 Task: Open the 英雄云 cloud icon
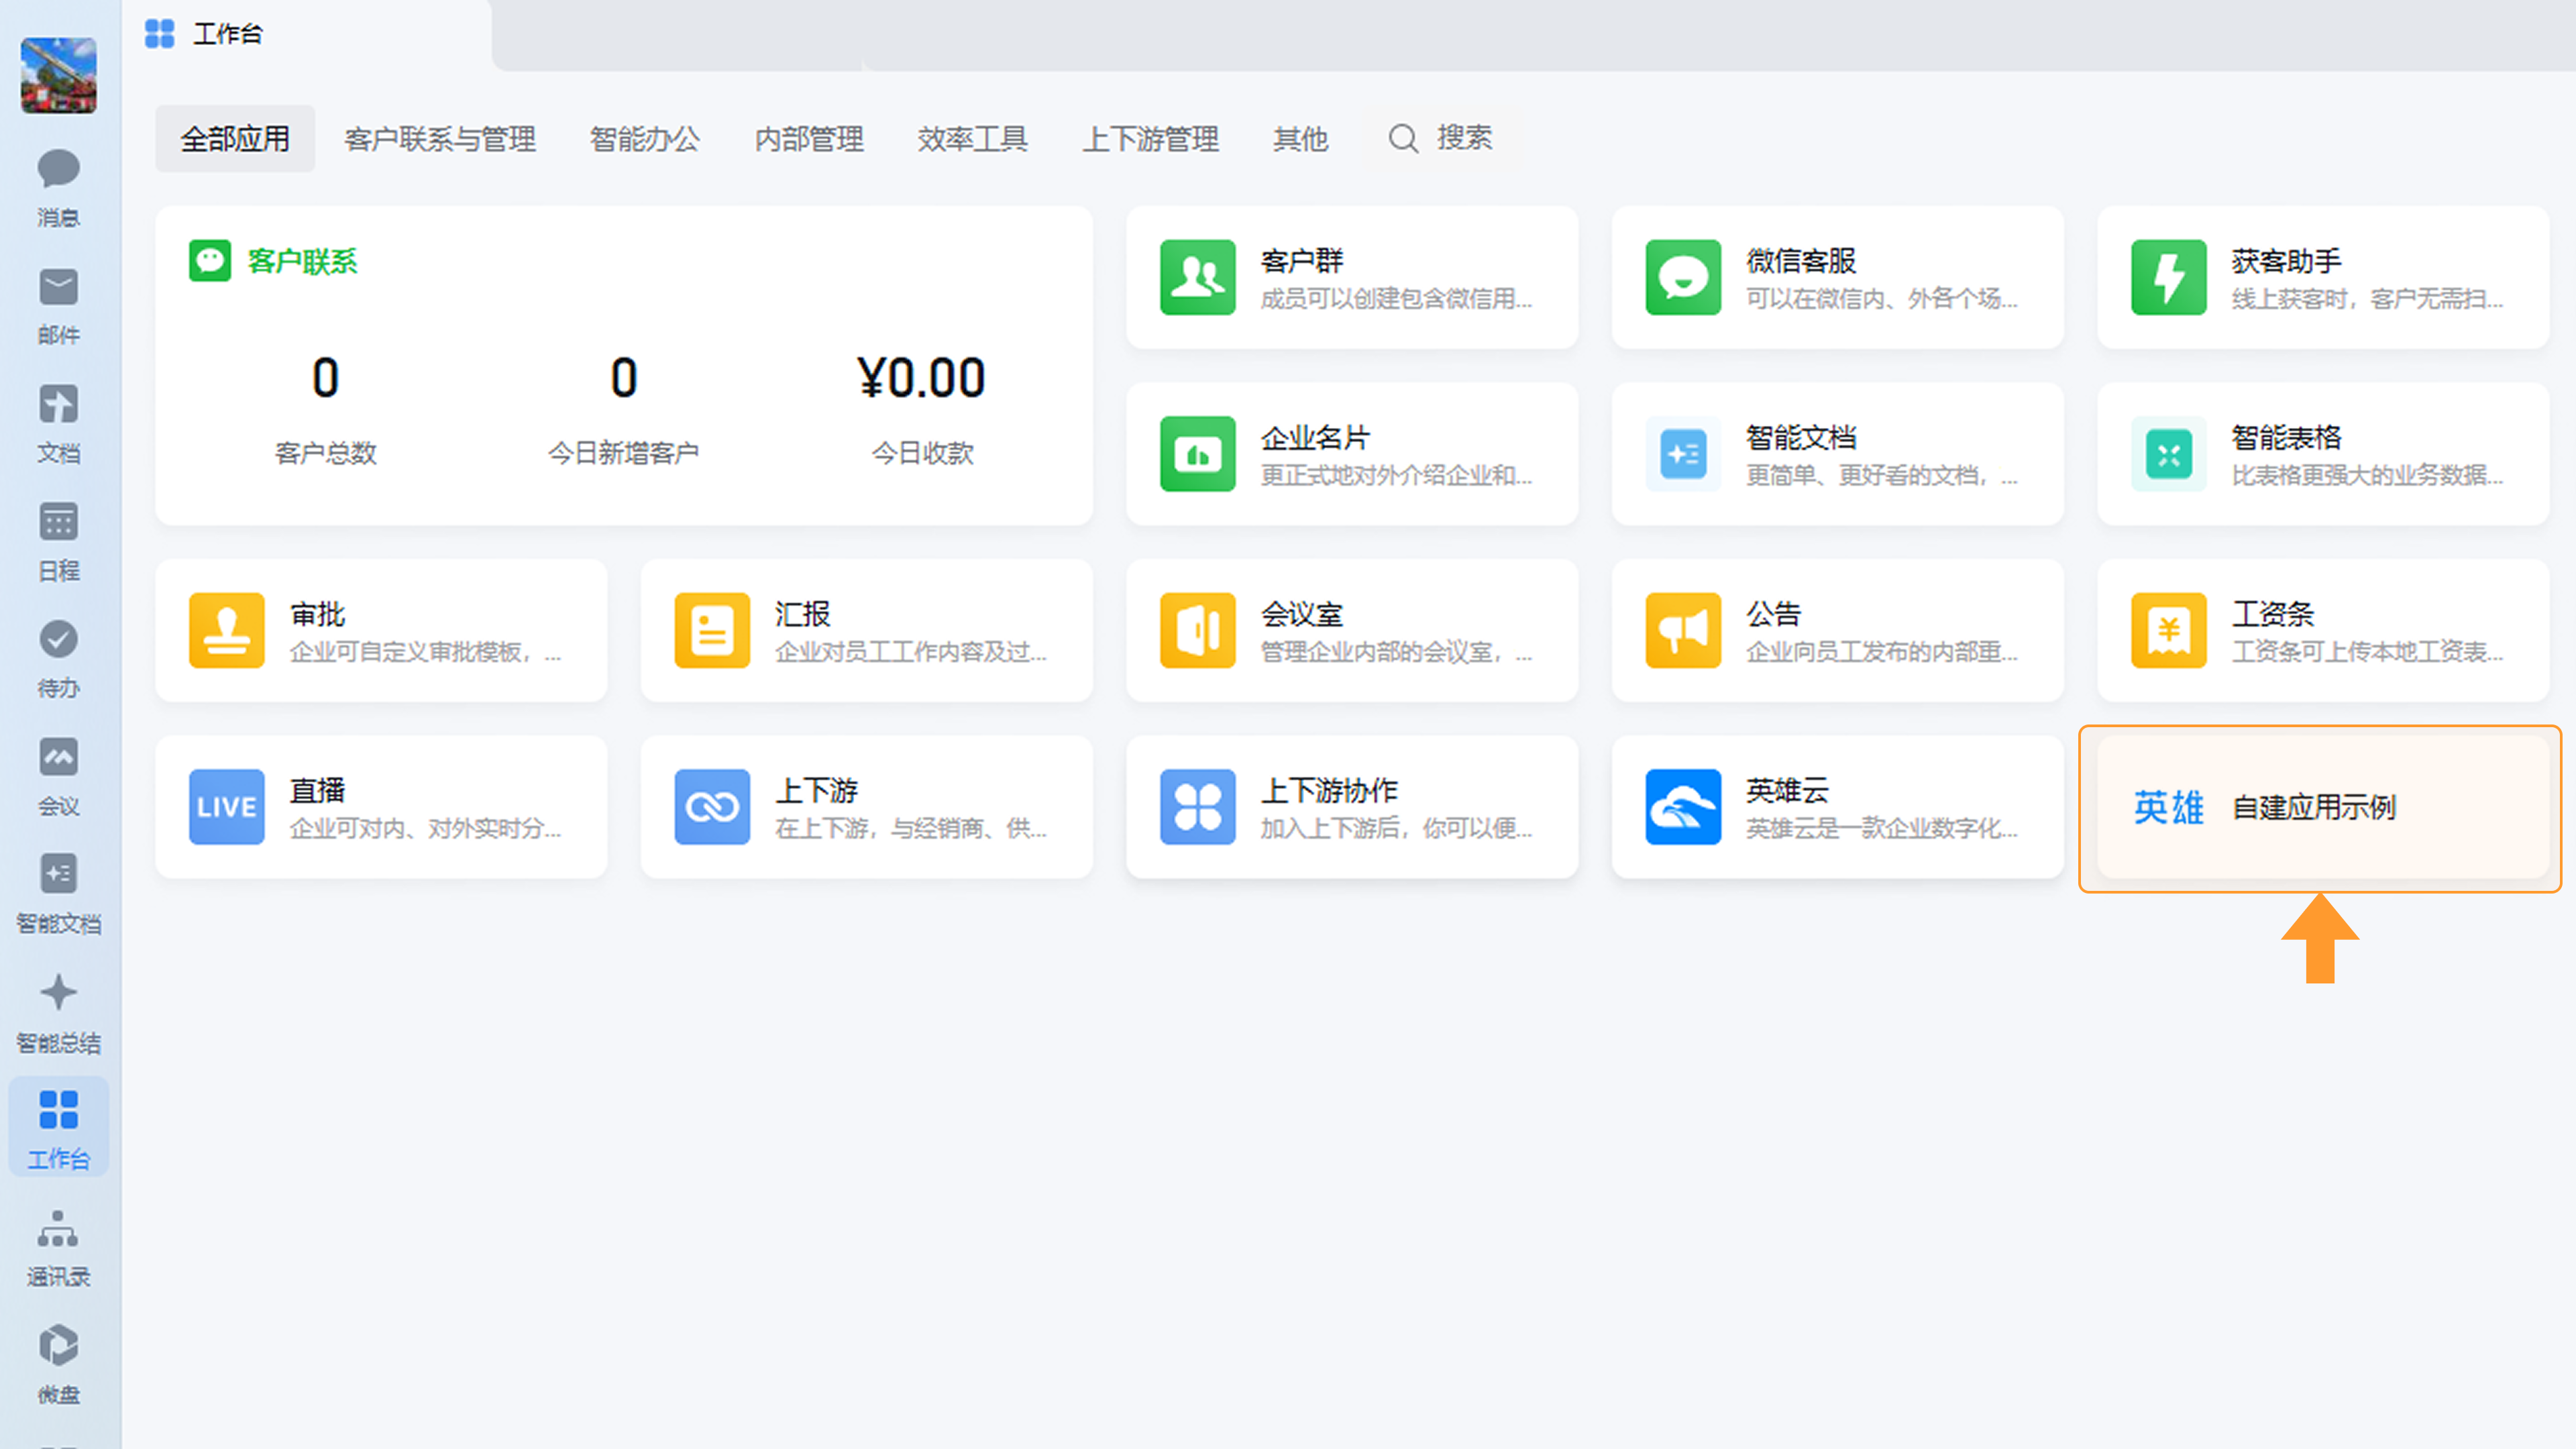click(1683, 807)
